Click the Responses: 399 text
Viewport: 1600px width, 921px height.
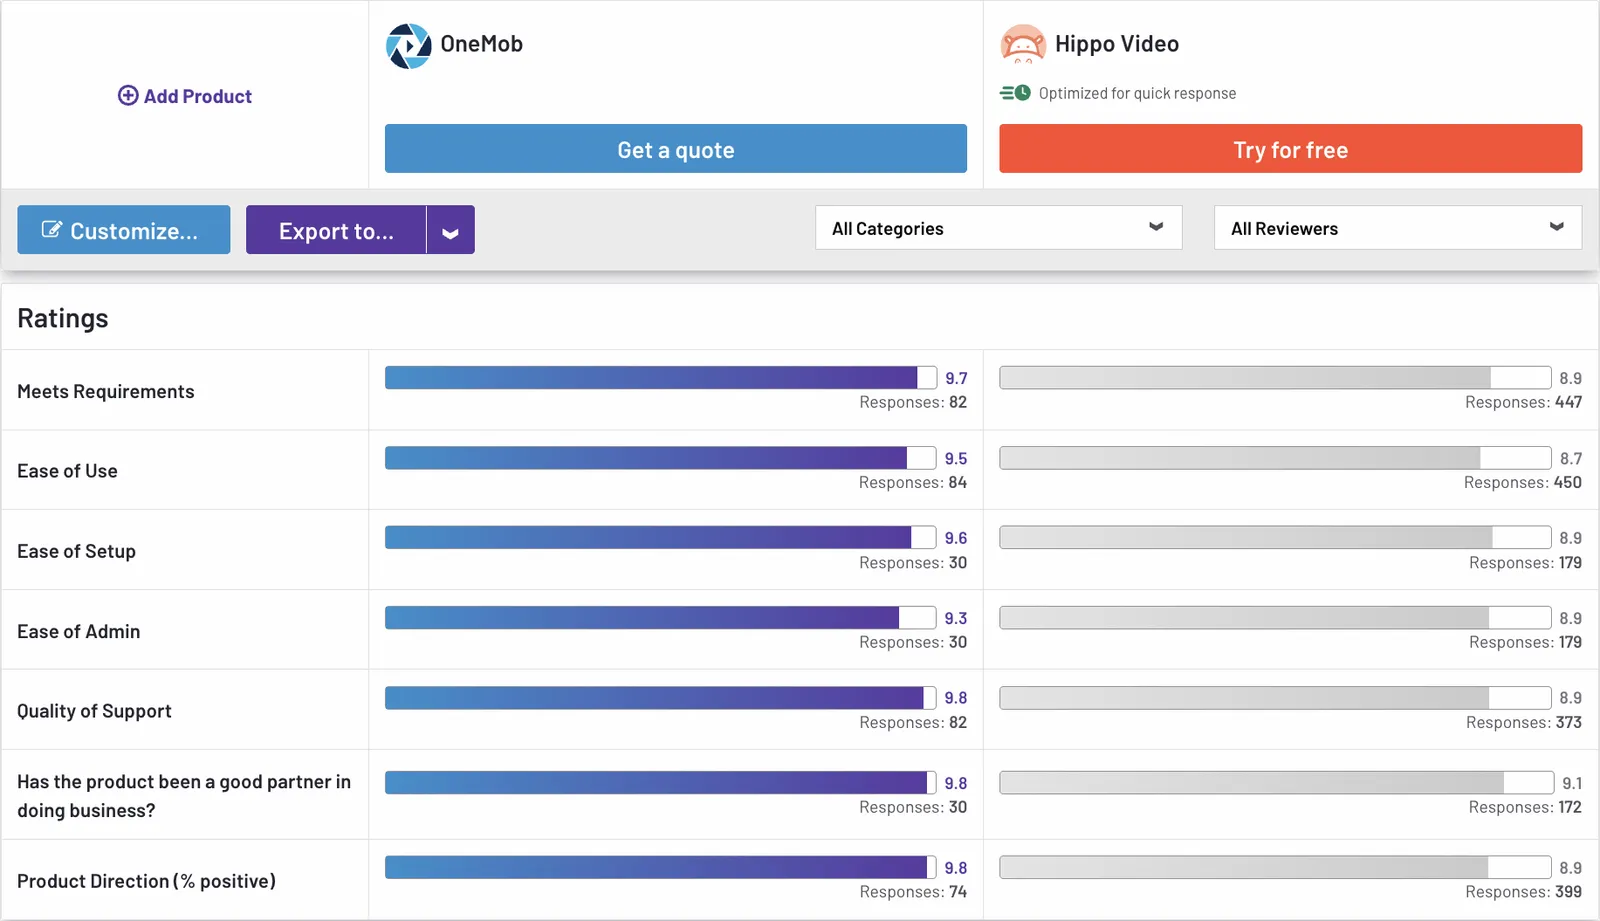(x=1524, y=892)
